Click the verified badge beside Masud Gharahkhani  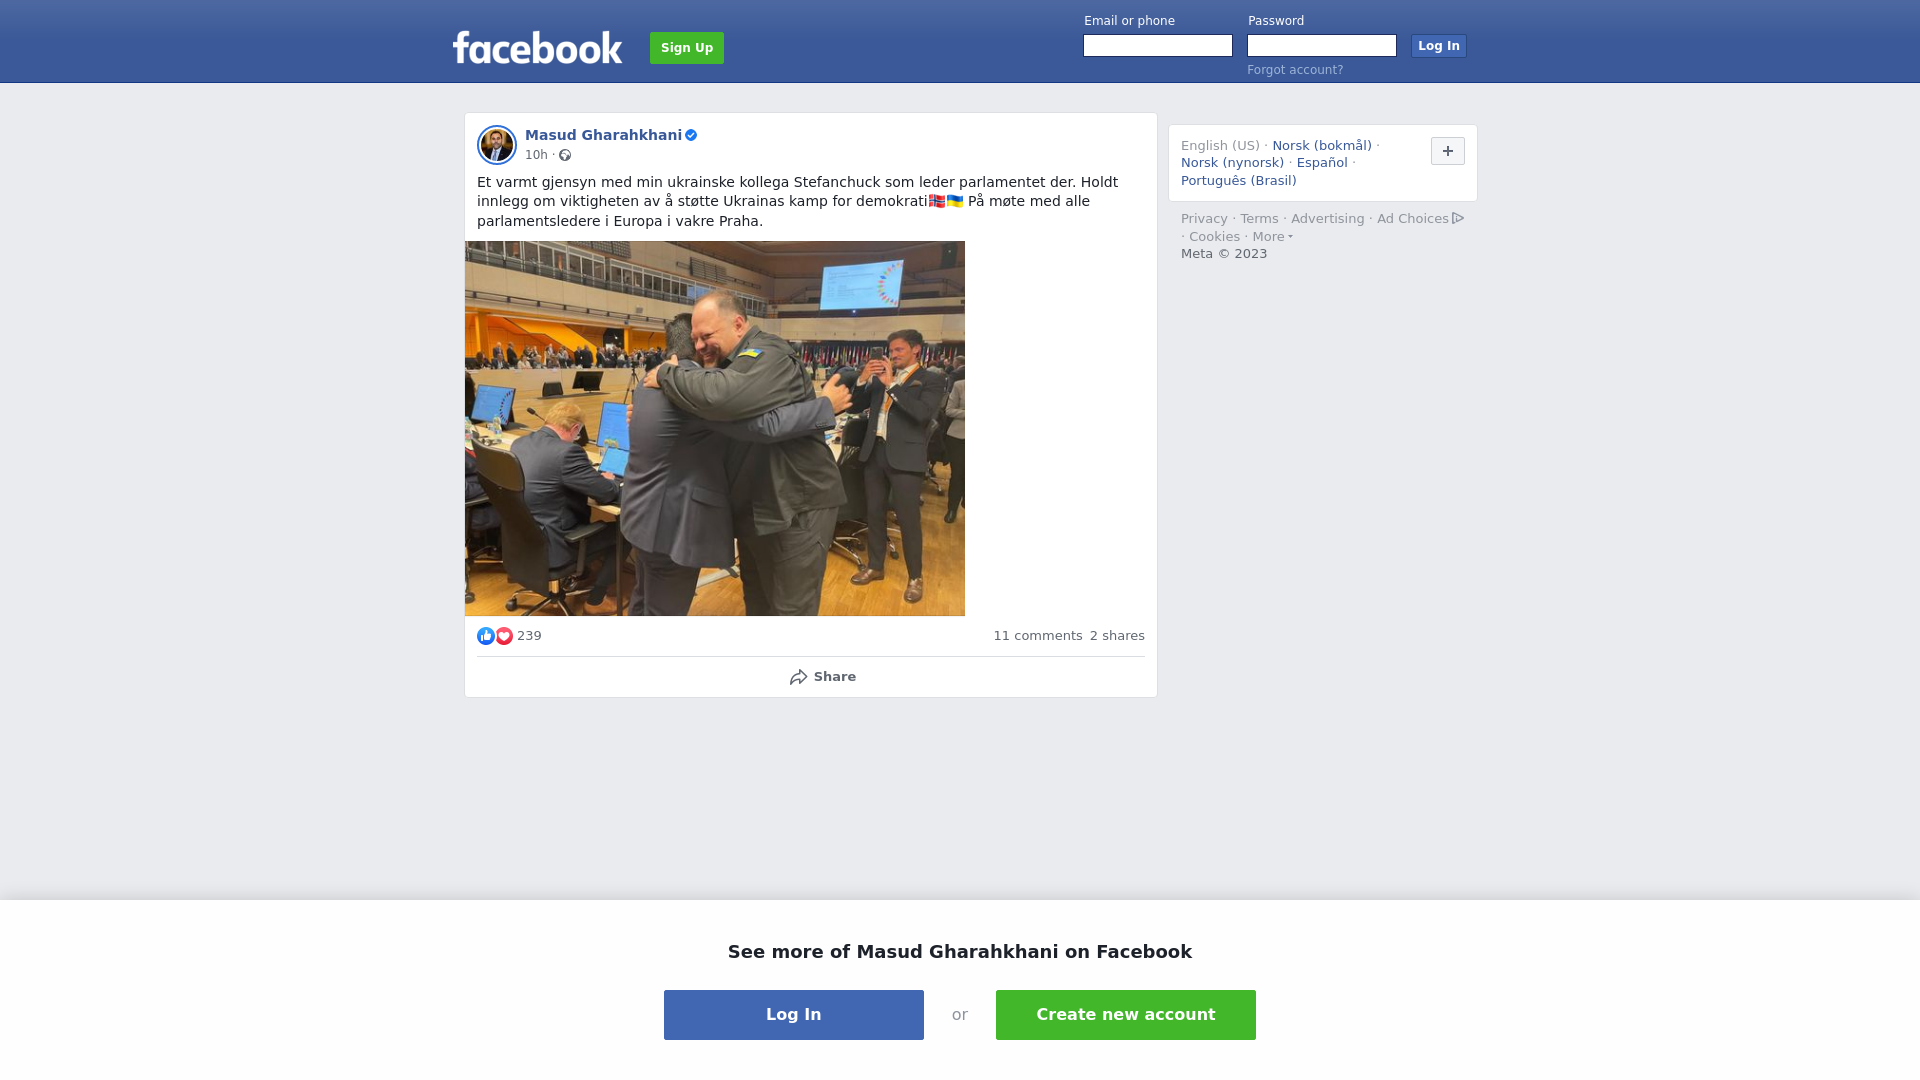691,135
